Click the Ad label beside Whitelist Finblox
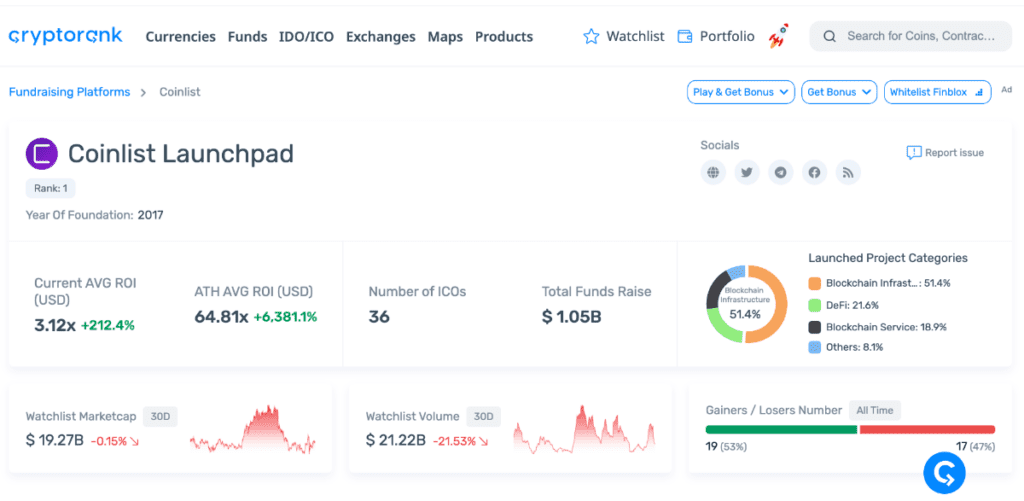Image resolution: width=1024 pixels, height=501 pixels. (1006, 89)
